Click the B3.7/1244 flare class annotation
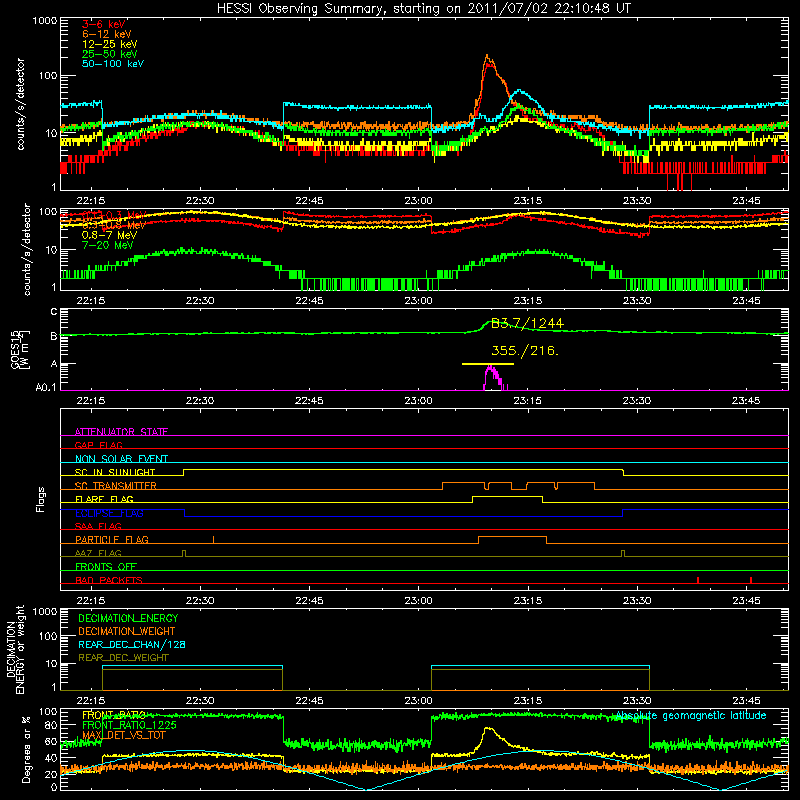Screen dimensions: 800x800 527,323
